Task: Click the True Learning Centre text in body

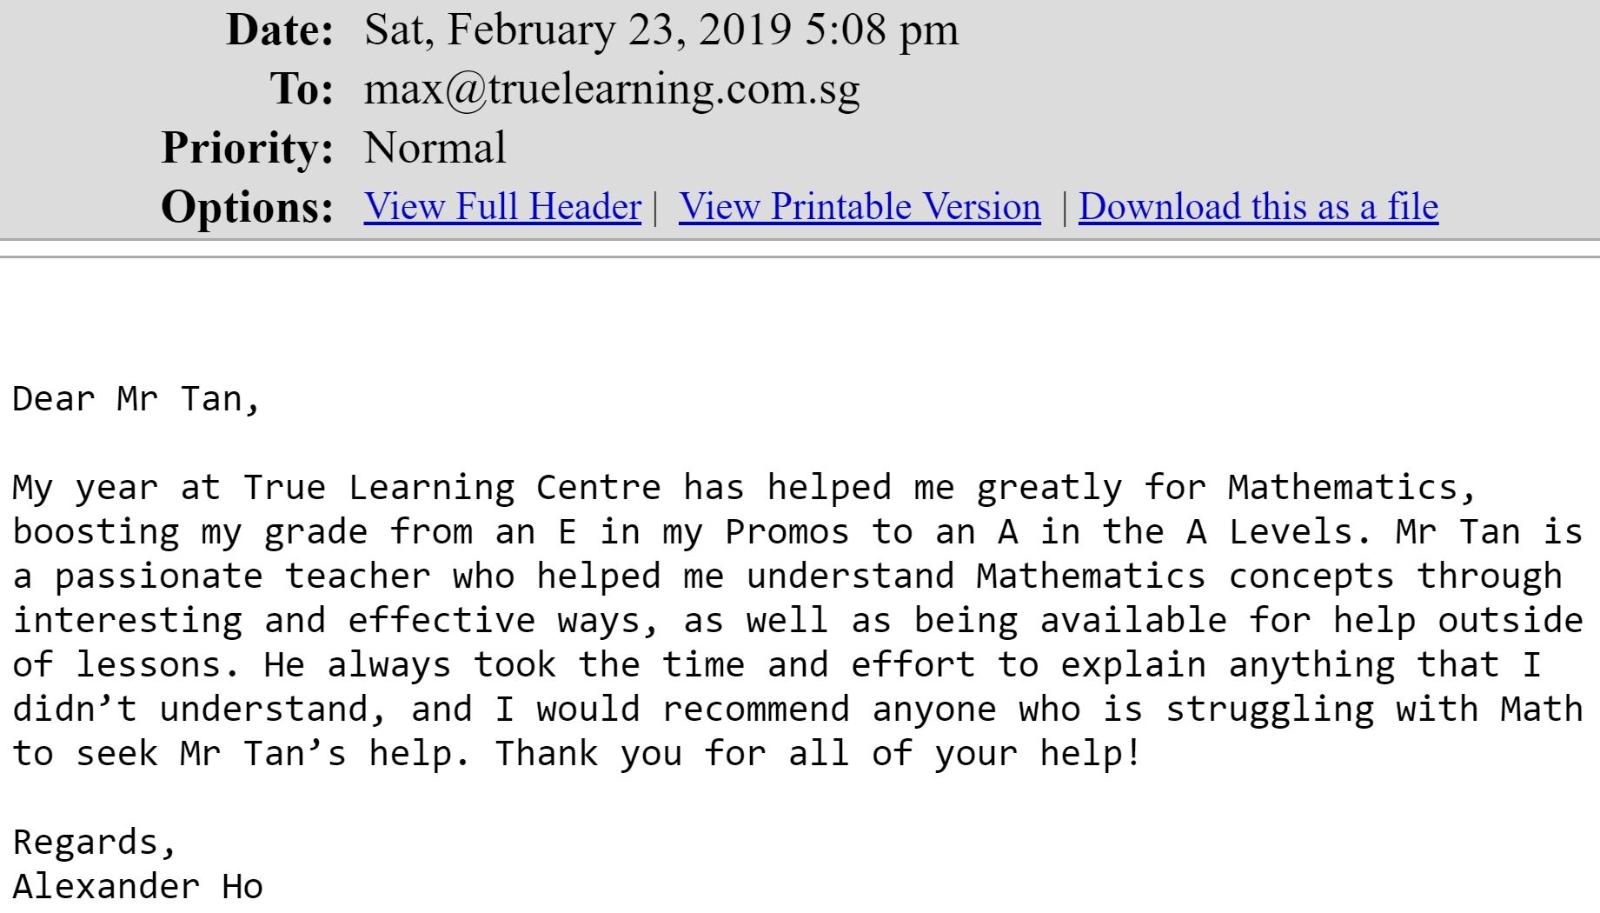Action: point(452,488)
